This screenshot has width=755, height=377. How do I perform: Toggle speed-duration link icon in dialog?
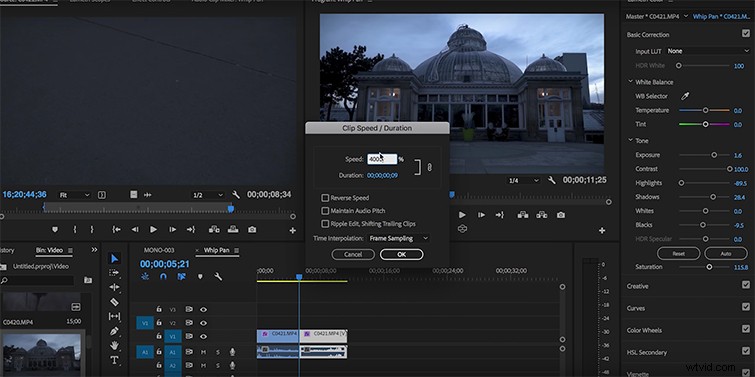[x=429, y=167]
